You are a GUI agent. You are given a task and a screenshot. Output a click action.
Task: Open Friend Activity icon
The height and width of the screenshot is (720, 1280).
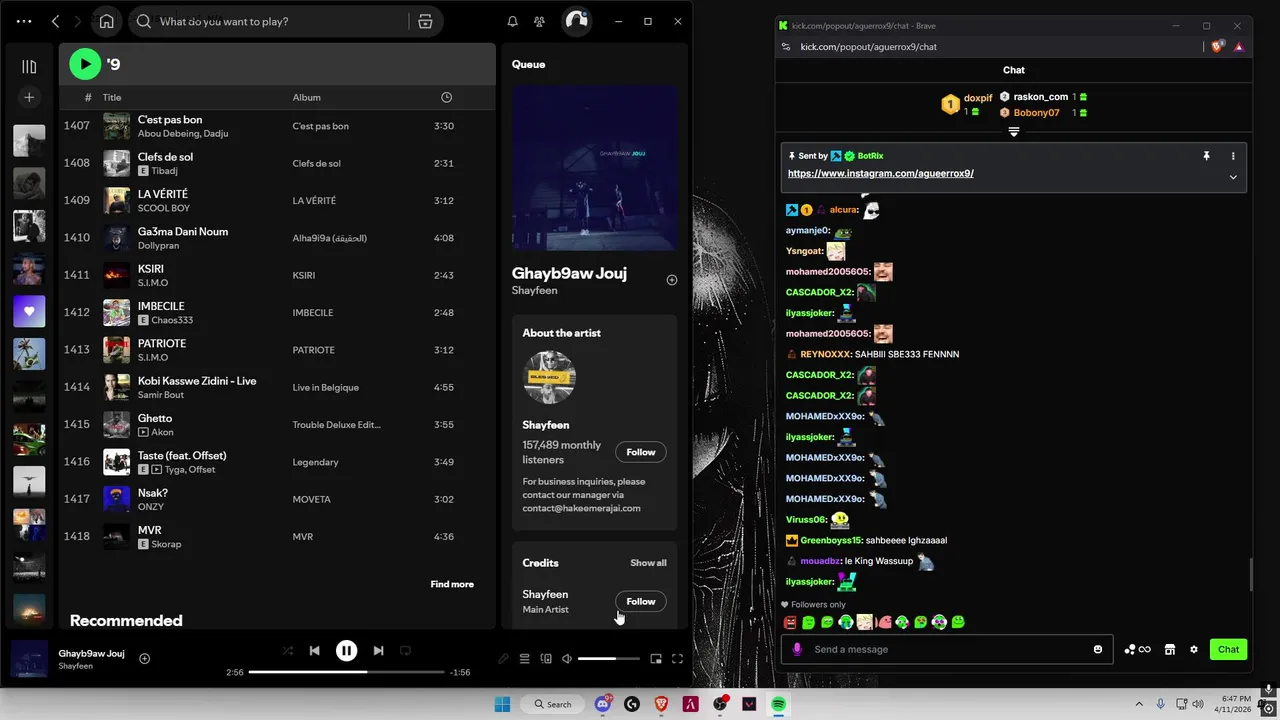(540, 21)
